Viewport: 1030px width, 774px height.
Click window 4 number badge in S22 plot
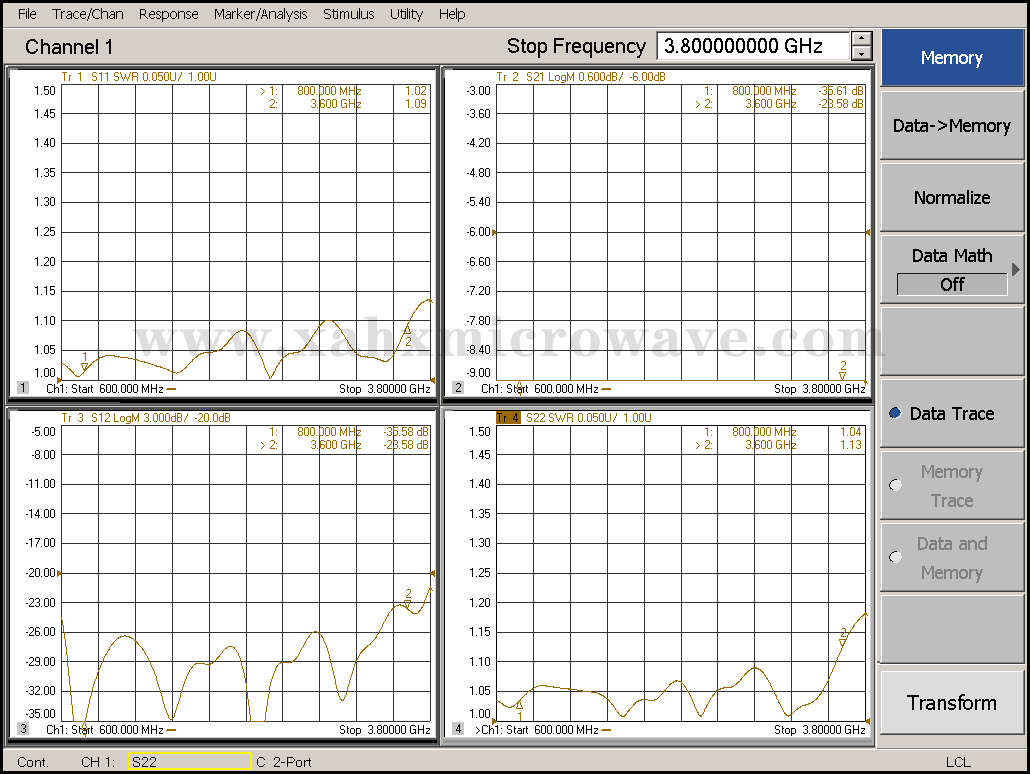click(458, 729)
